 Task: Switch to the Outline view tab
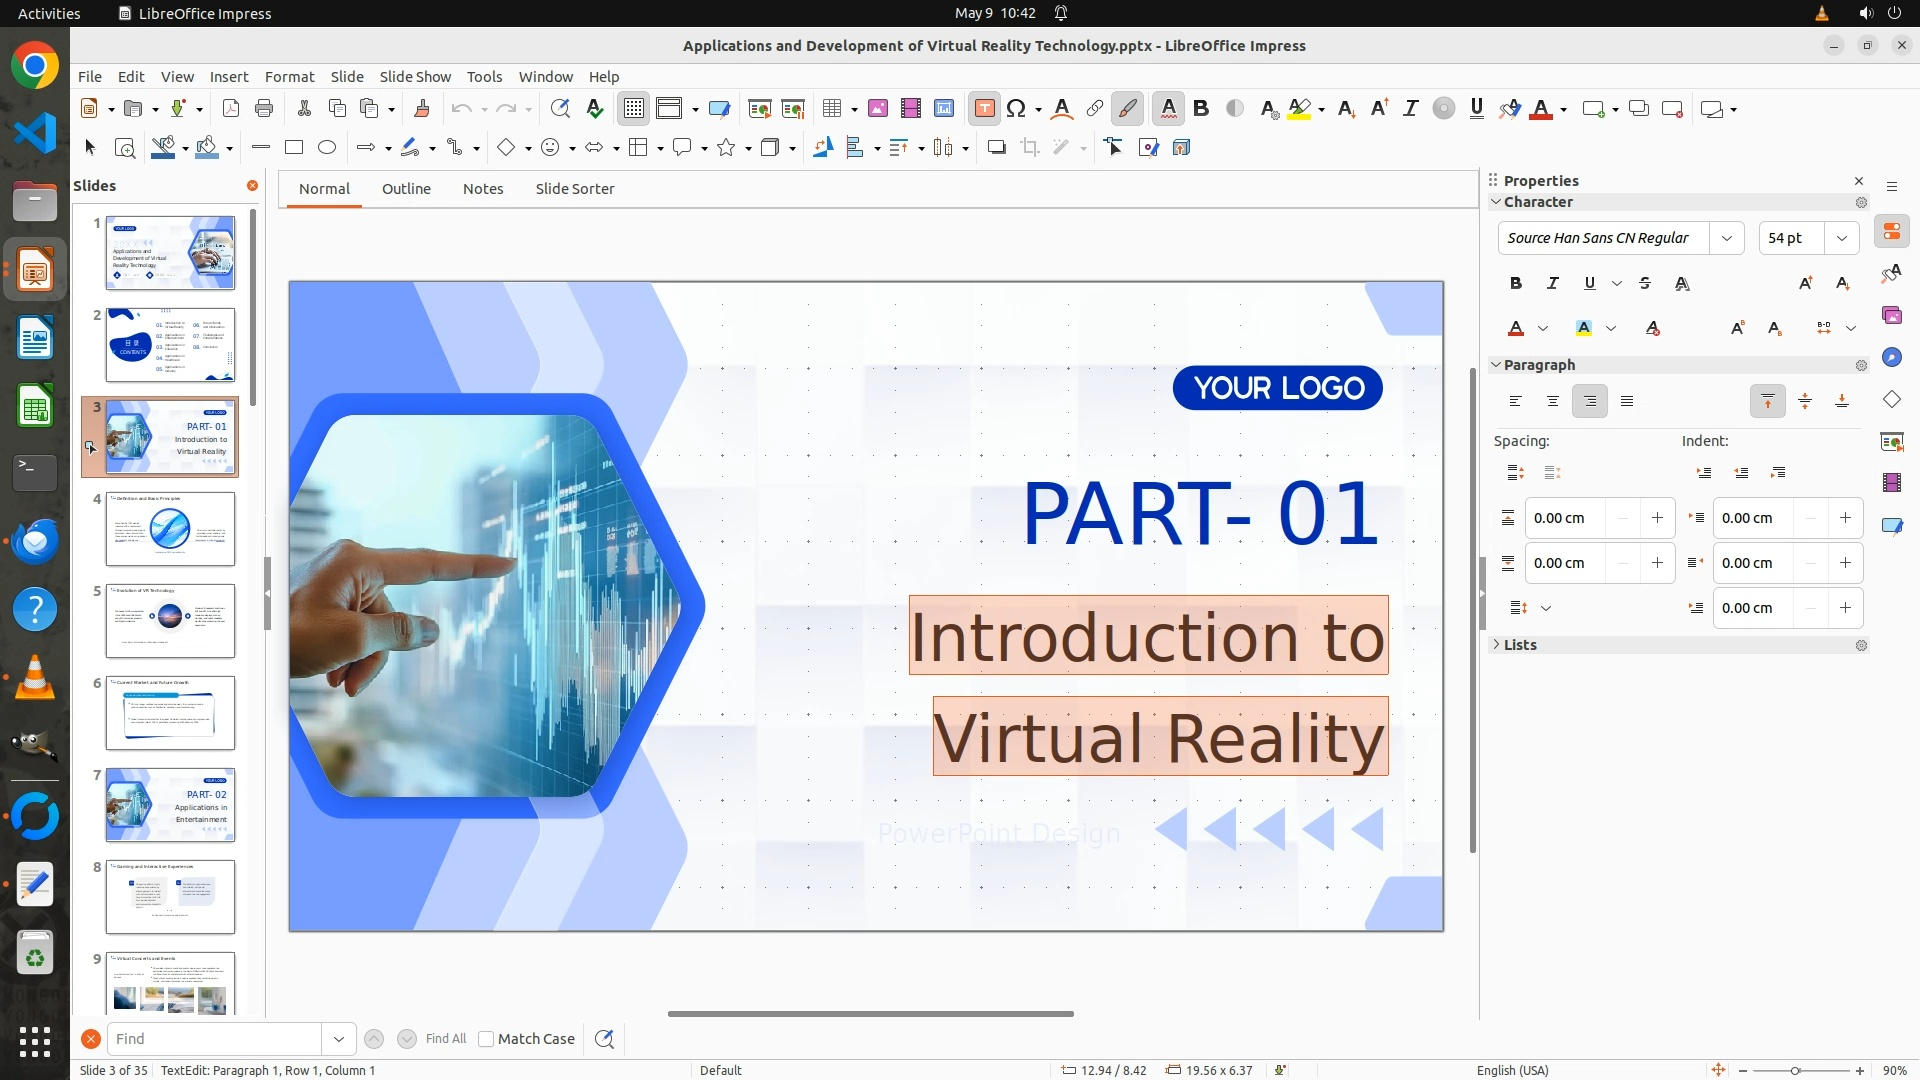tap(406, 189)
